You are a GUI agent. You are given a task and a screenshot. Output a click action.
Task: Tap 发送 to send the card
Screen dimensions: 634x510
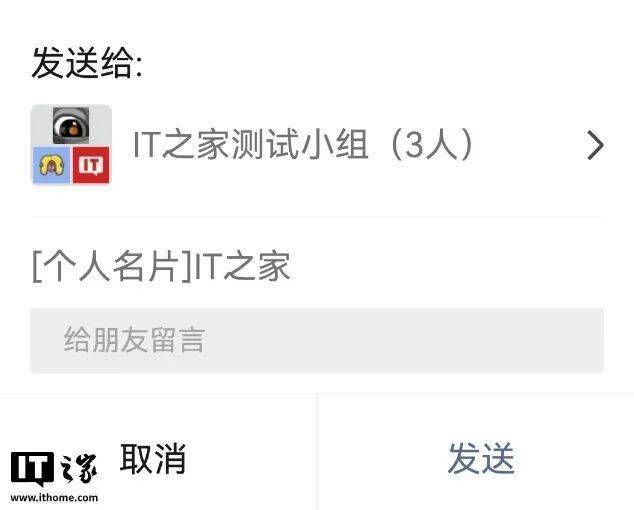[481, 458]
